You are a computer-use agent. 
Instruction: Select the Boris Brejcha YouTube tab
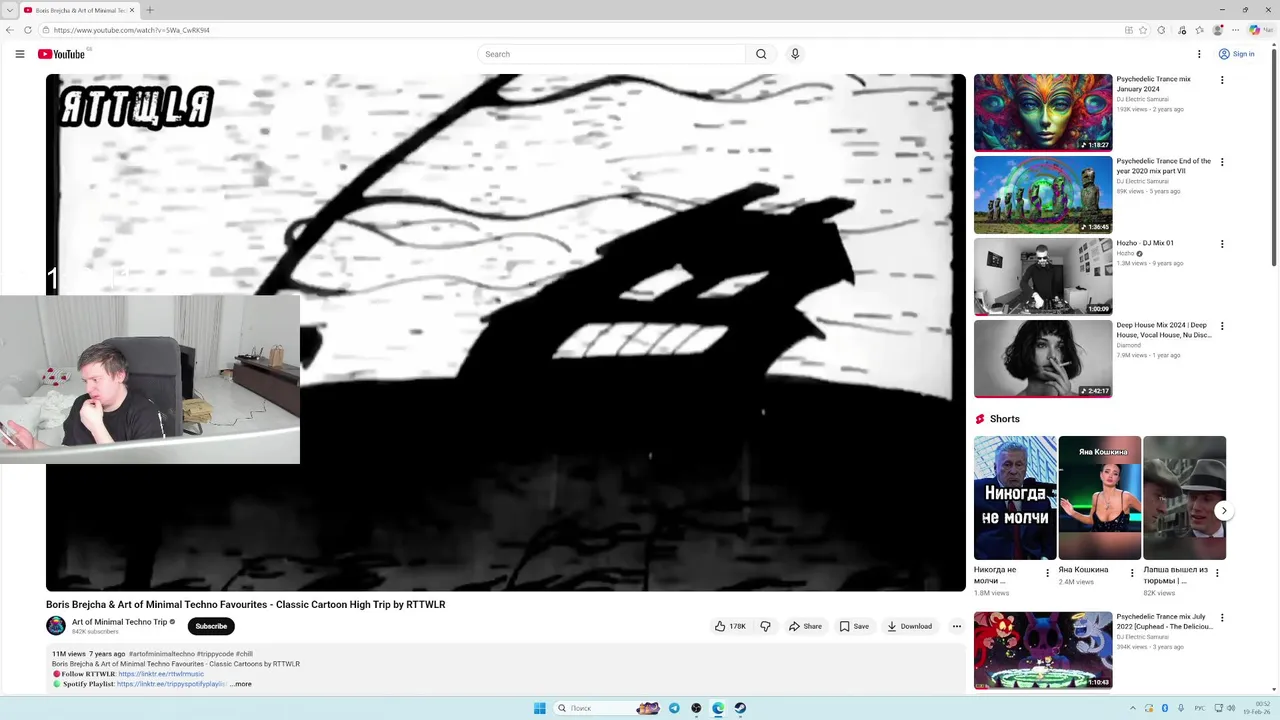pos(79,10)
